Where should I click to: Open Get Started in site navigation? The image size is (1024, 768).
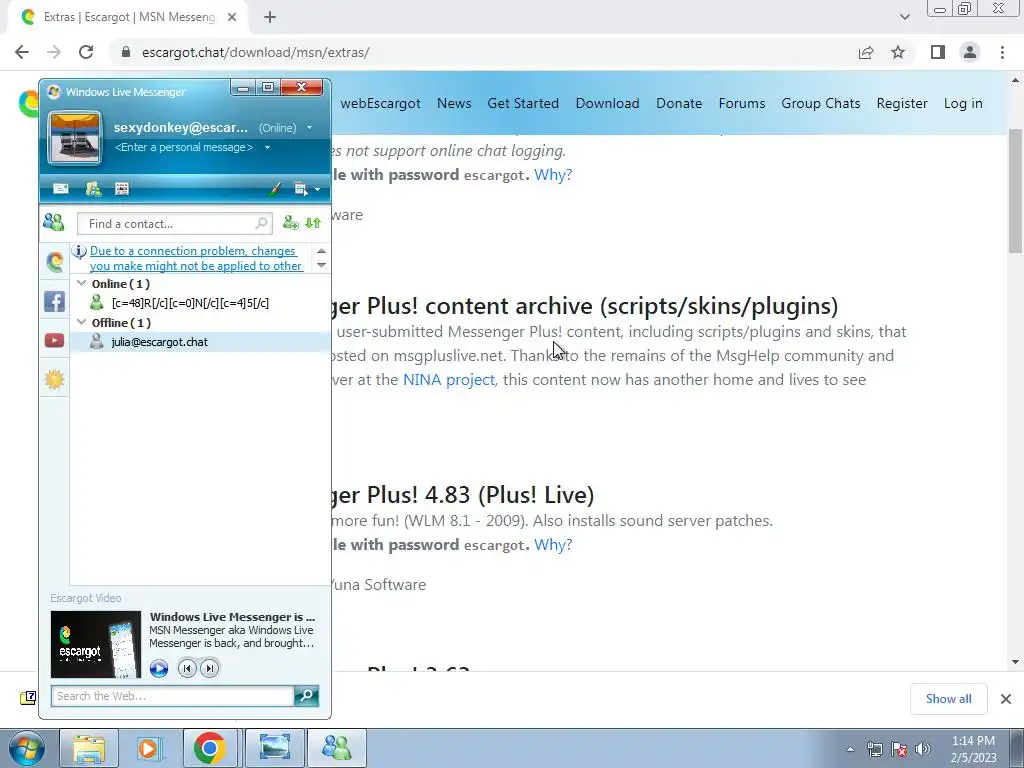tap(523, 103)
